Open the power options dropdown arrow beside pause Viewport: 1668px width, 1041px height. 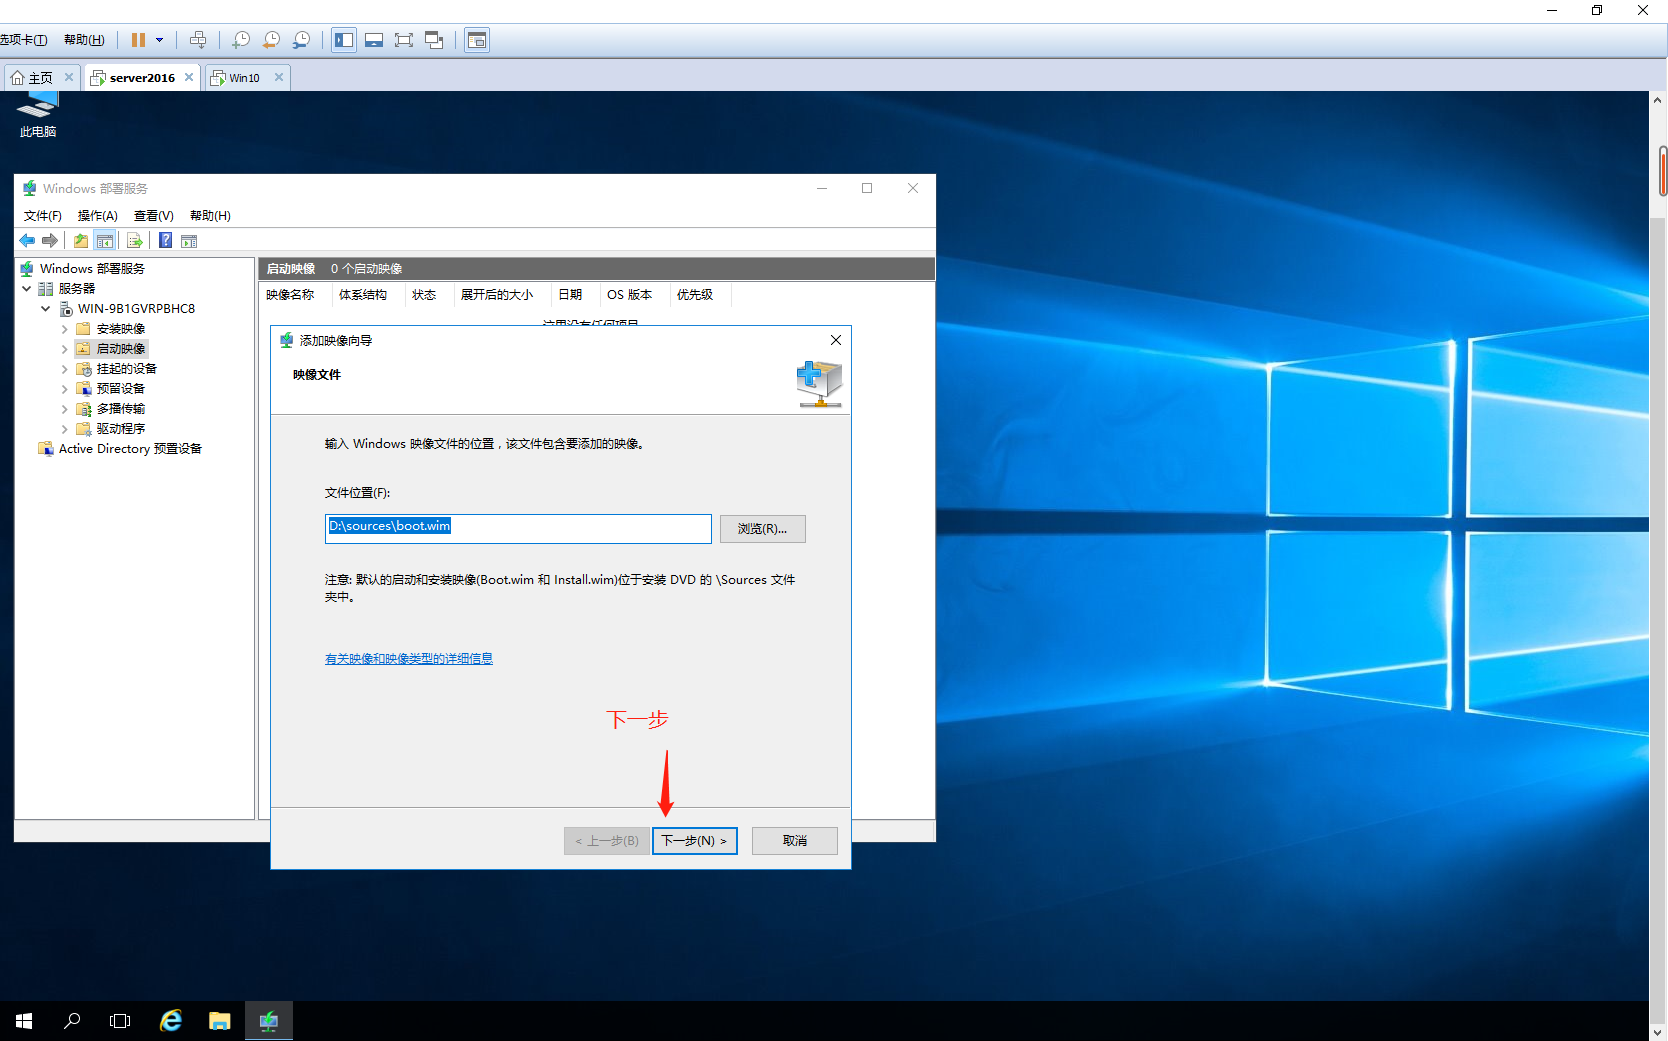click(x=159, y=40)
